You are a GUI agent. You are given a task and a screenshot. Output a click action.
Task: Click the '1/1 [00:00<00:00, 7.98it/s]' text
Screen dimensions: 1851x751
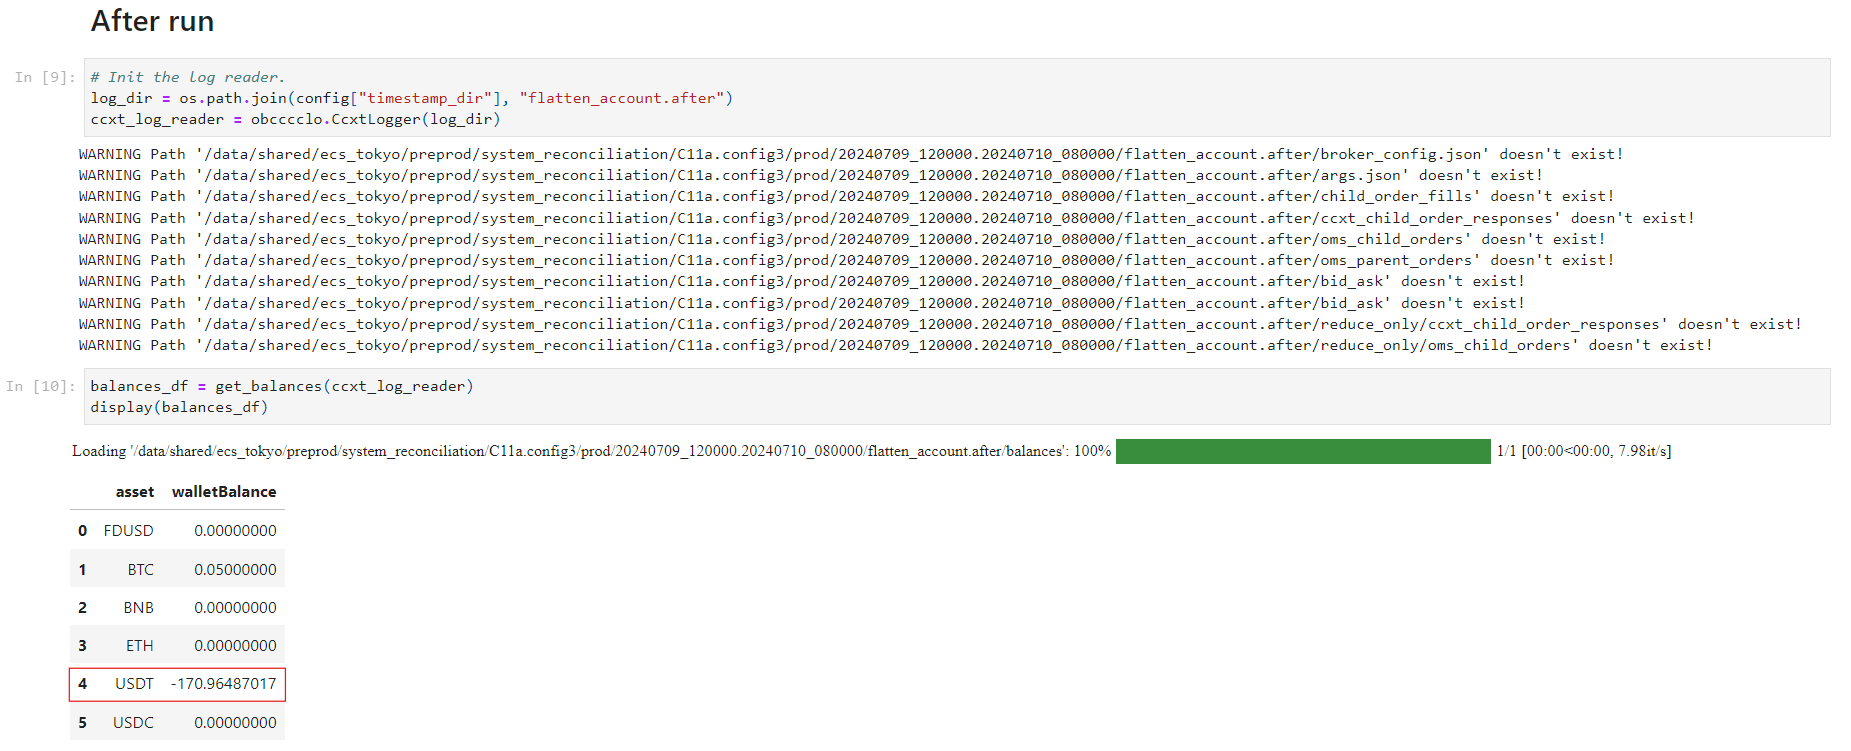1584,451
